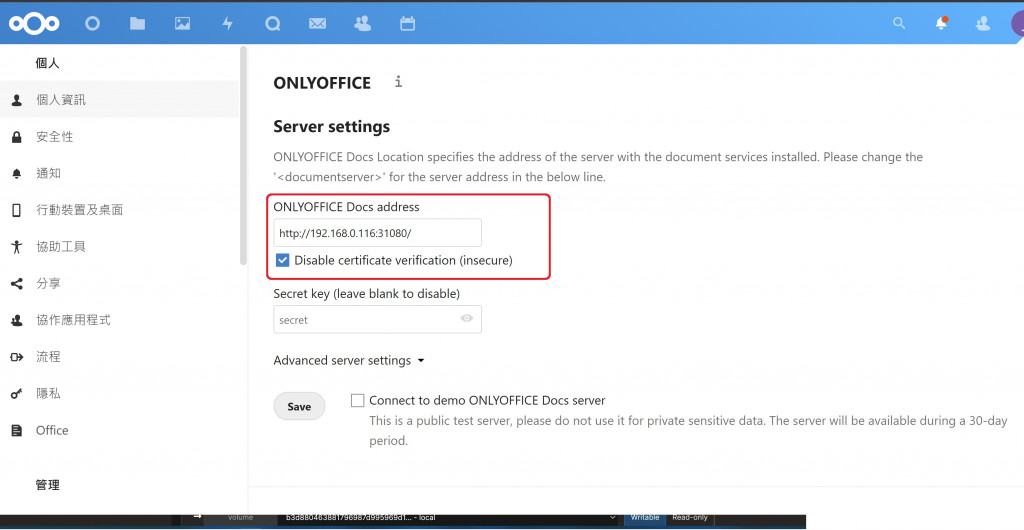Open the top bar search magnifier
This screenshot has height=530, width=1024.
pos(899,23)
